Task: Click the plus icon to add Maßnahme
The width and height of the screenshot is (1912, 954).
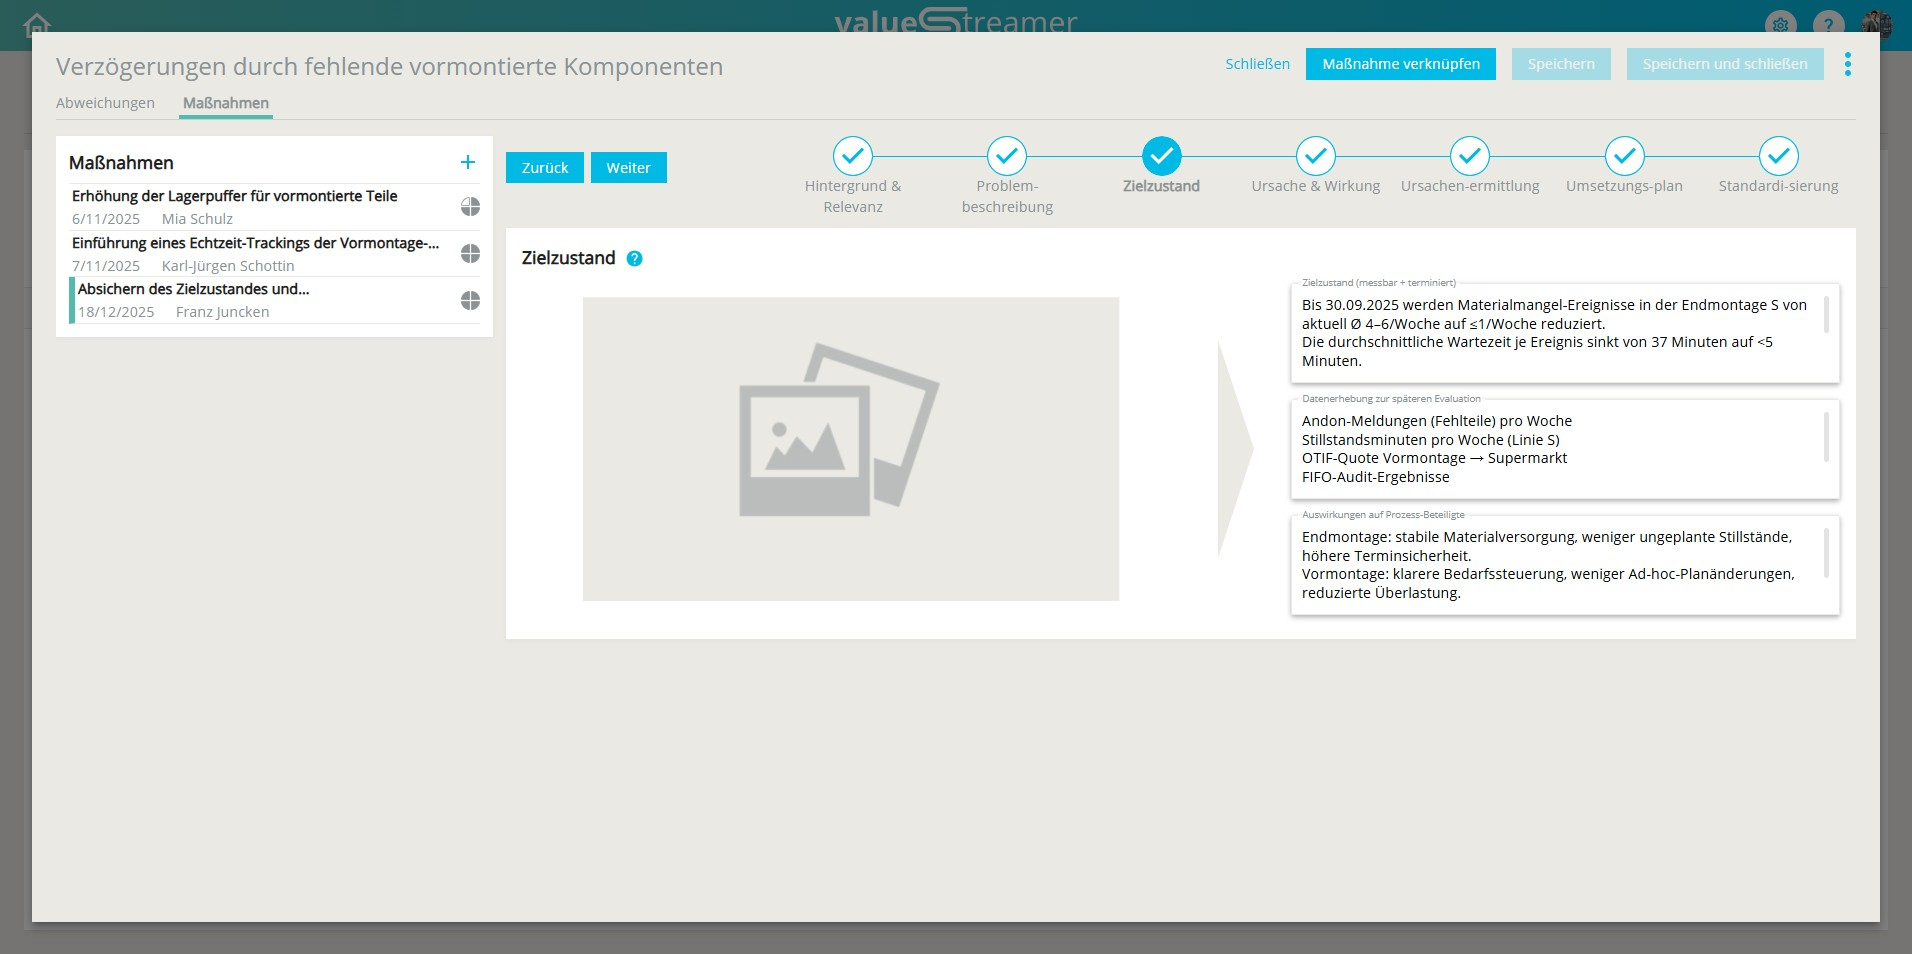Action: pos(467,162)
